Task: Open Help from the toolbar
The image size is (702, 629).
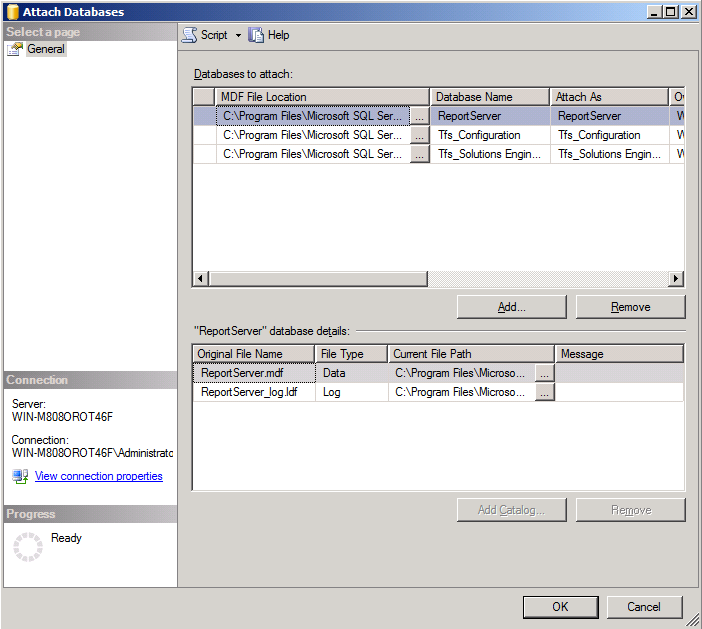Action: pos(269,35)
